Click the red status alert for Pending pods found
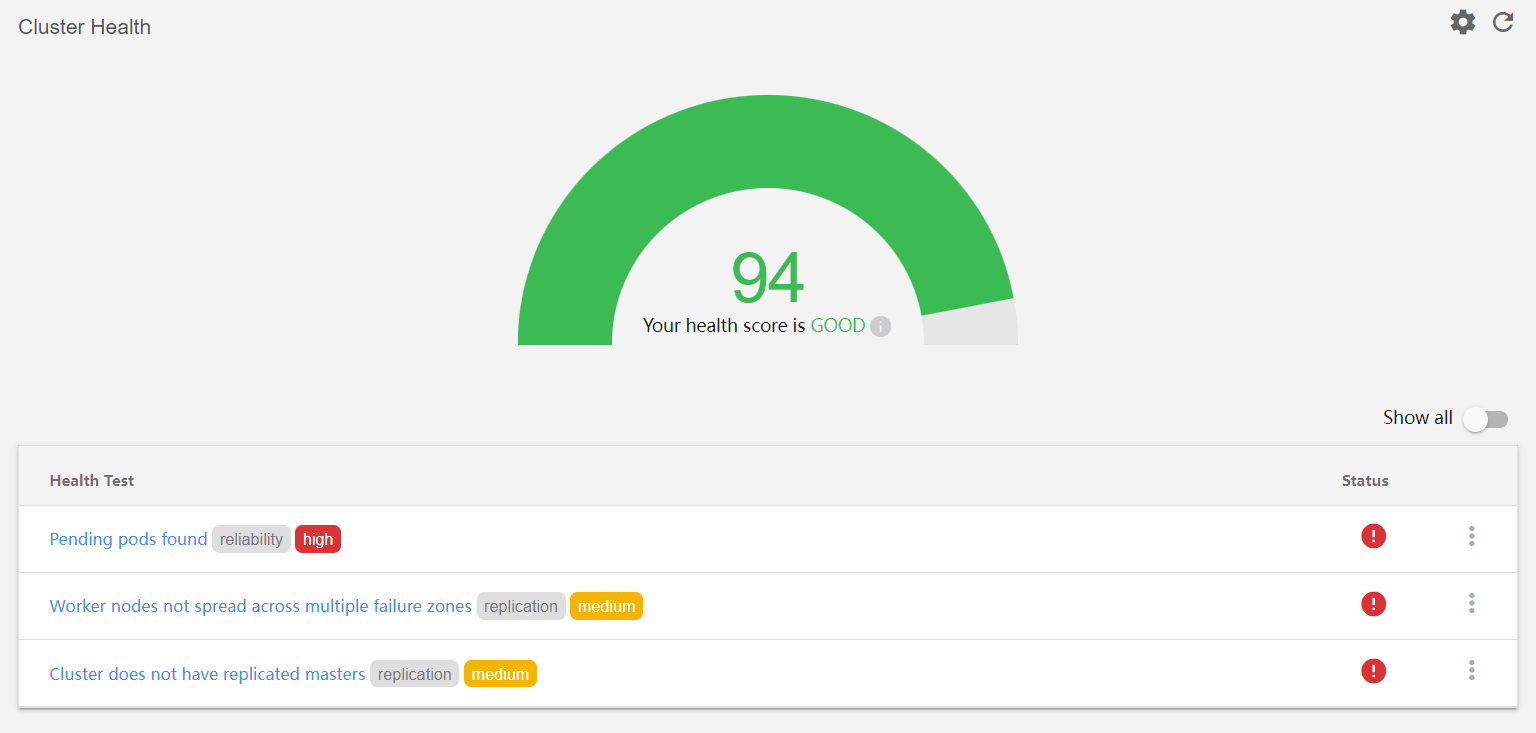Image resolution: width=1536 pixels, height=733 pixels. click(1373, 536)
